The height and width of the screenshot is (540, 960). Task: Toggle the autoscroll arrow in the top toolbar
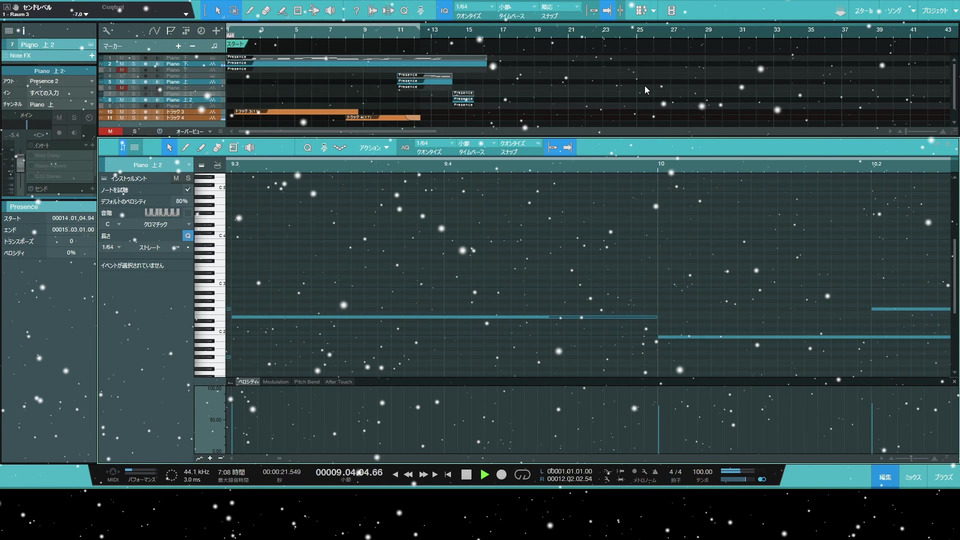[x=607, y=10]
